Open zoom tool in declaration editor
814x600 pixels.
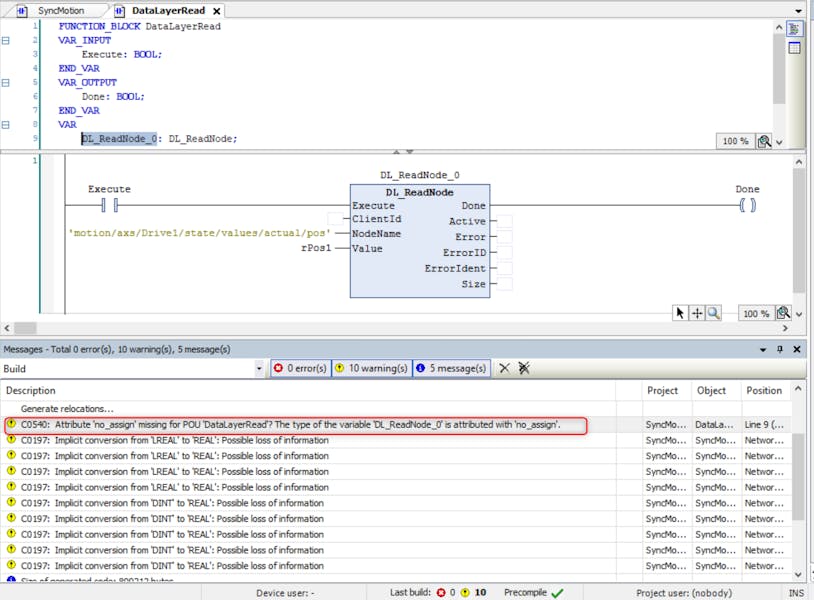[763, 142]
